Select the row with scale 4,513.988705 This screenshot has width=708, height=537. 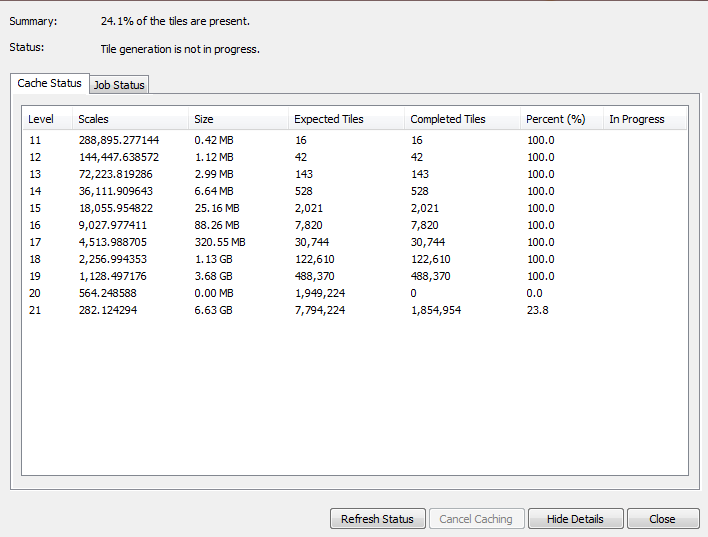[x=355, y=242]
